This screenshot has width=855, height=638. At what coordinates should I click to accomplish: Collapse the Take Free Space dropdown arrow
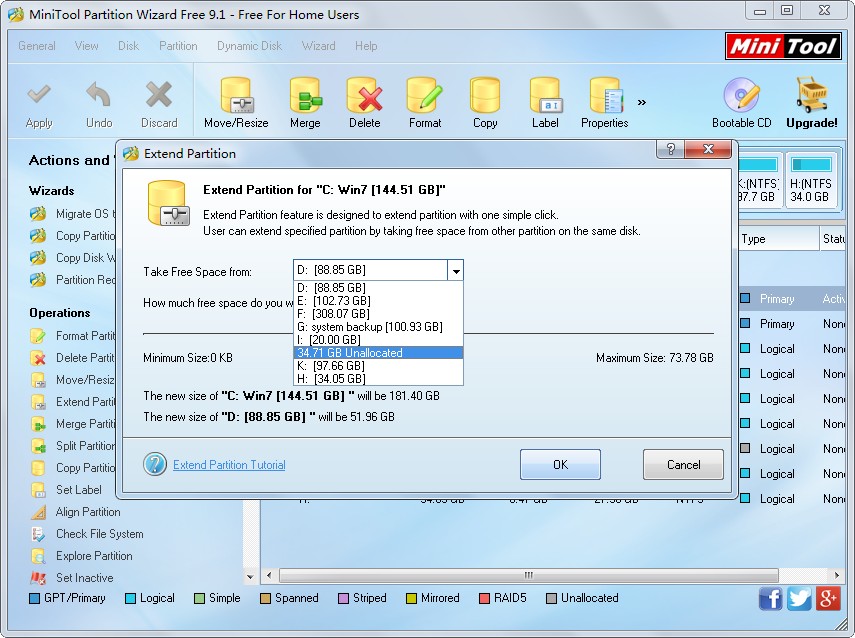[x=455, y=271]
